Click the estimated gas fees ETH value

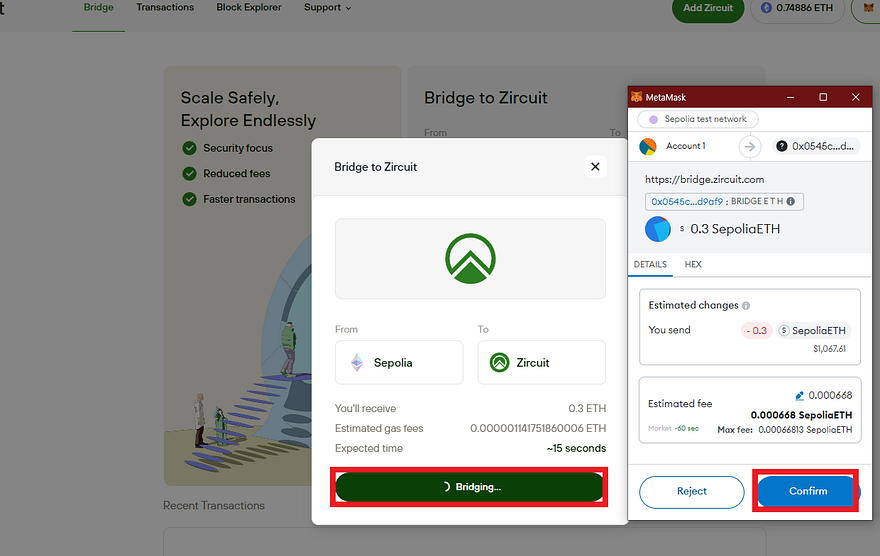538,428
